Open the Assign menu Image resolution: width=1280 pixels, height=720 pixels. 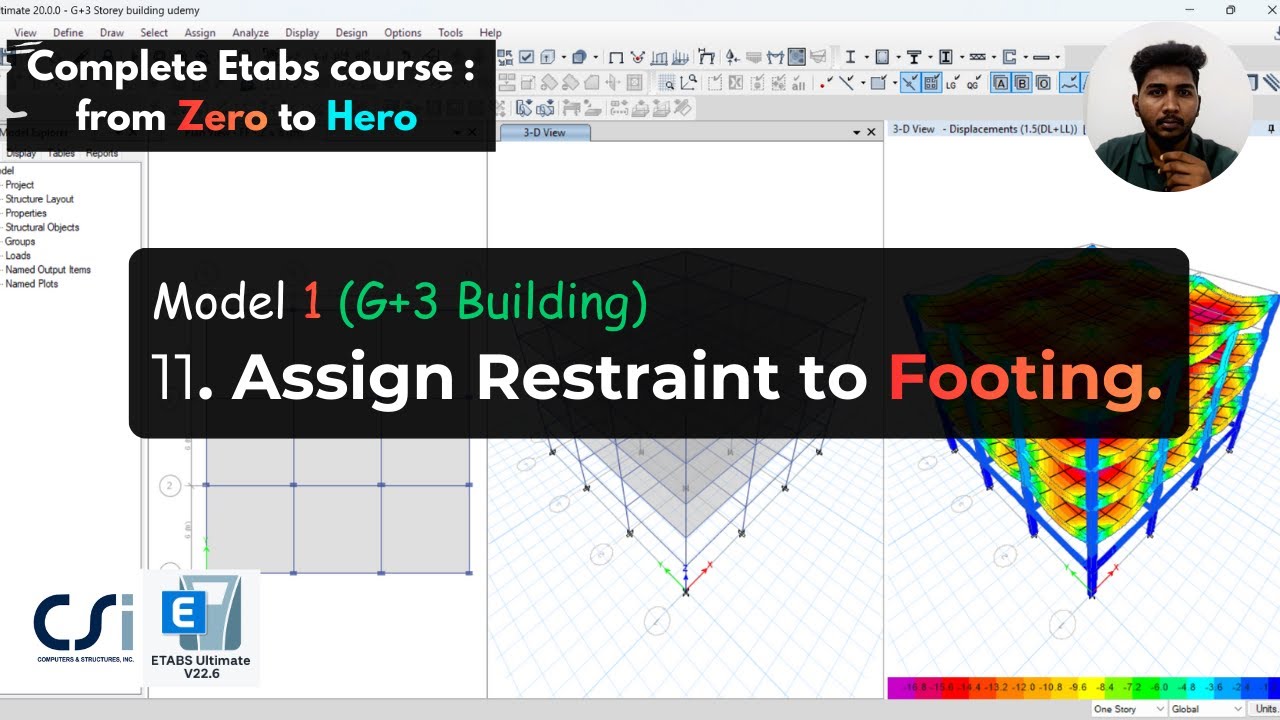click(200, 33)
